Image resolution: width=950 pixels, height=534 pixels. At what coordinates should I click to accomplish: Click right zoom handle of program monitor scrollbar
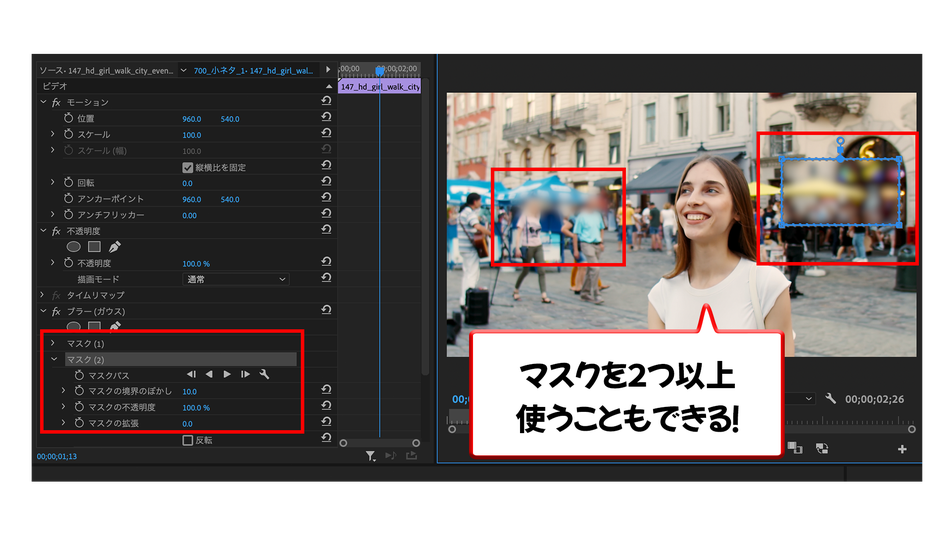point(912,429)
